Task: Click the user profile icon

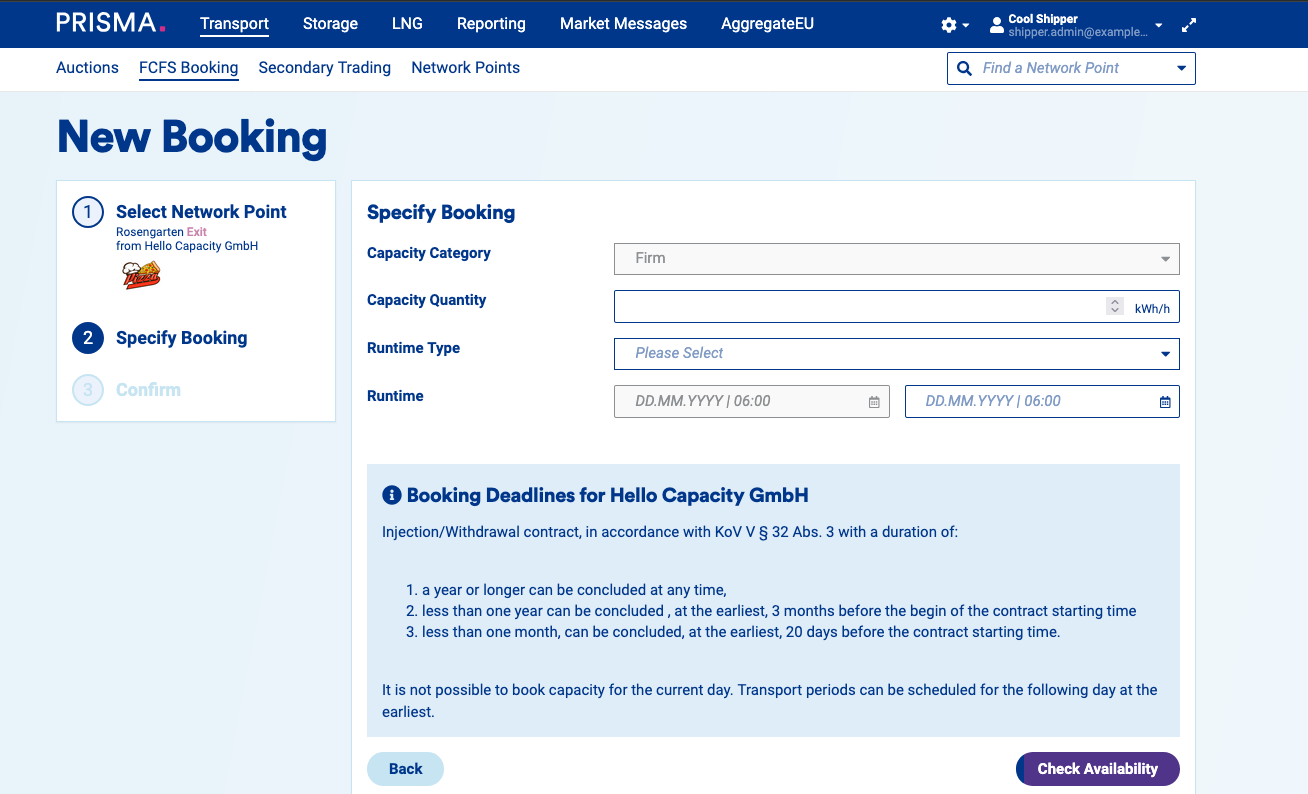Action: 996,25
